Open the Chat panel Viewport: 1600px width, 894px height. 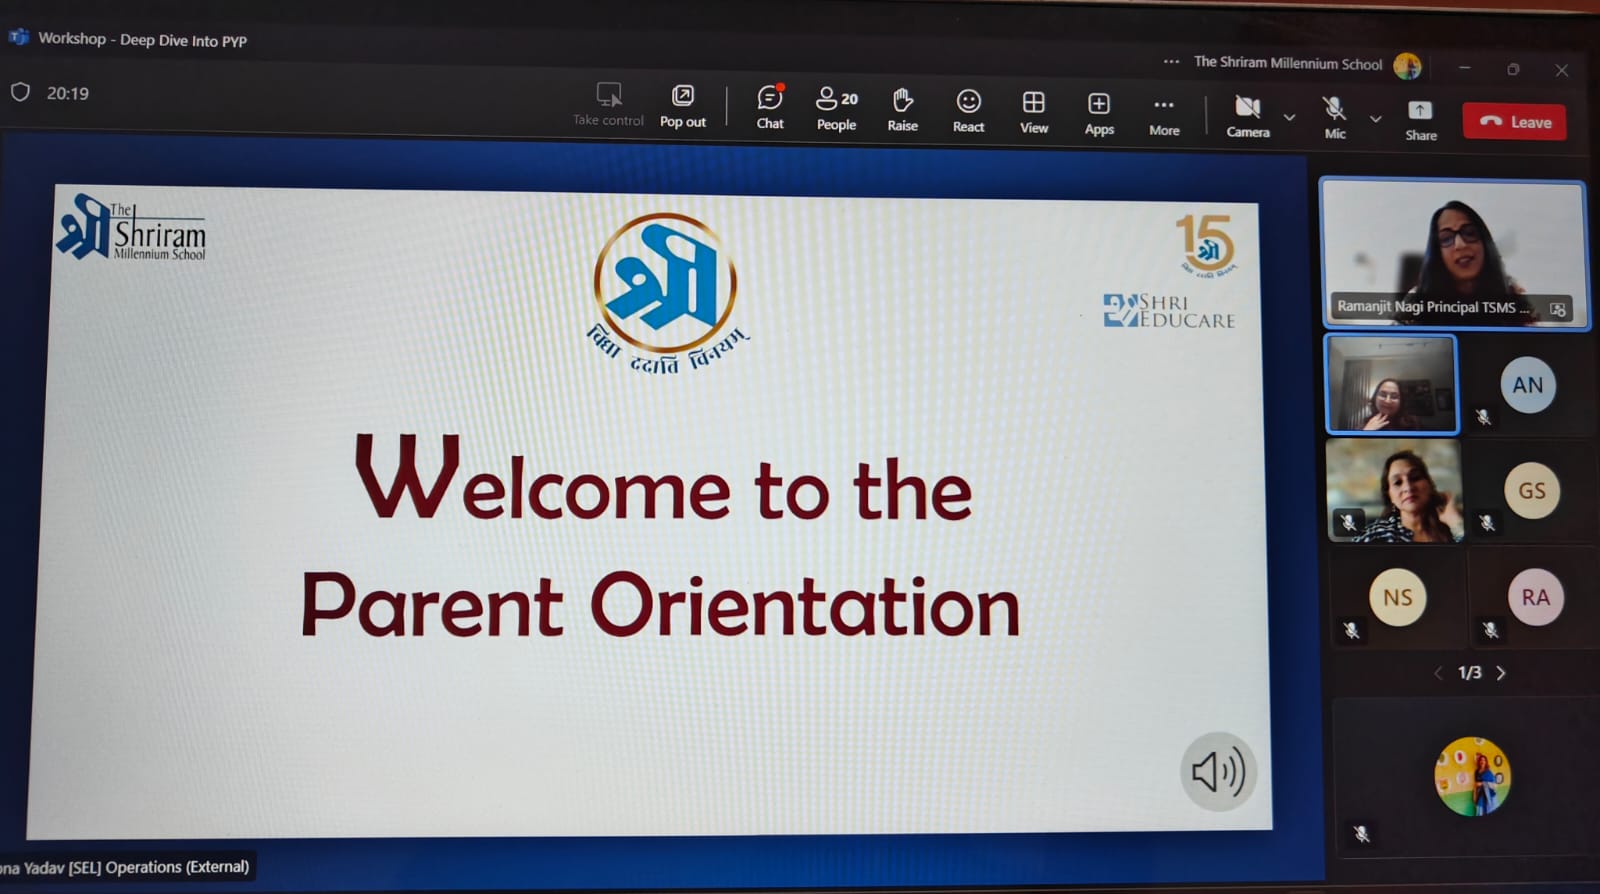click(770, 107)
